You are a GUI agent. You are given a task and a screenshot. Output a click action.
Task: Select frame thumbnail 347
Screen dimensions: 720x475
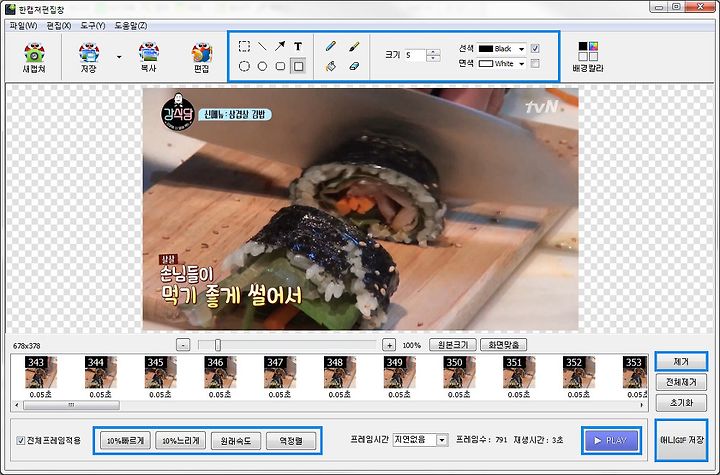coord(280,372)
